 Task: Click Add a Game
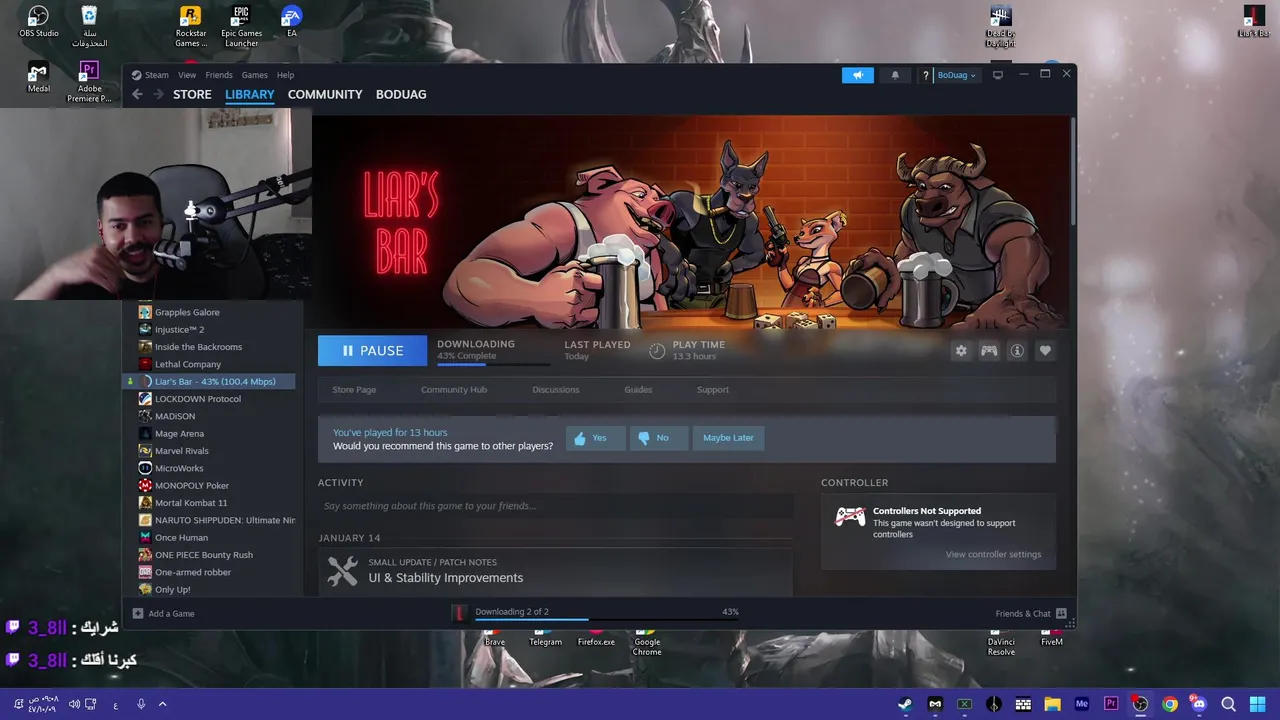(164, 614)
